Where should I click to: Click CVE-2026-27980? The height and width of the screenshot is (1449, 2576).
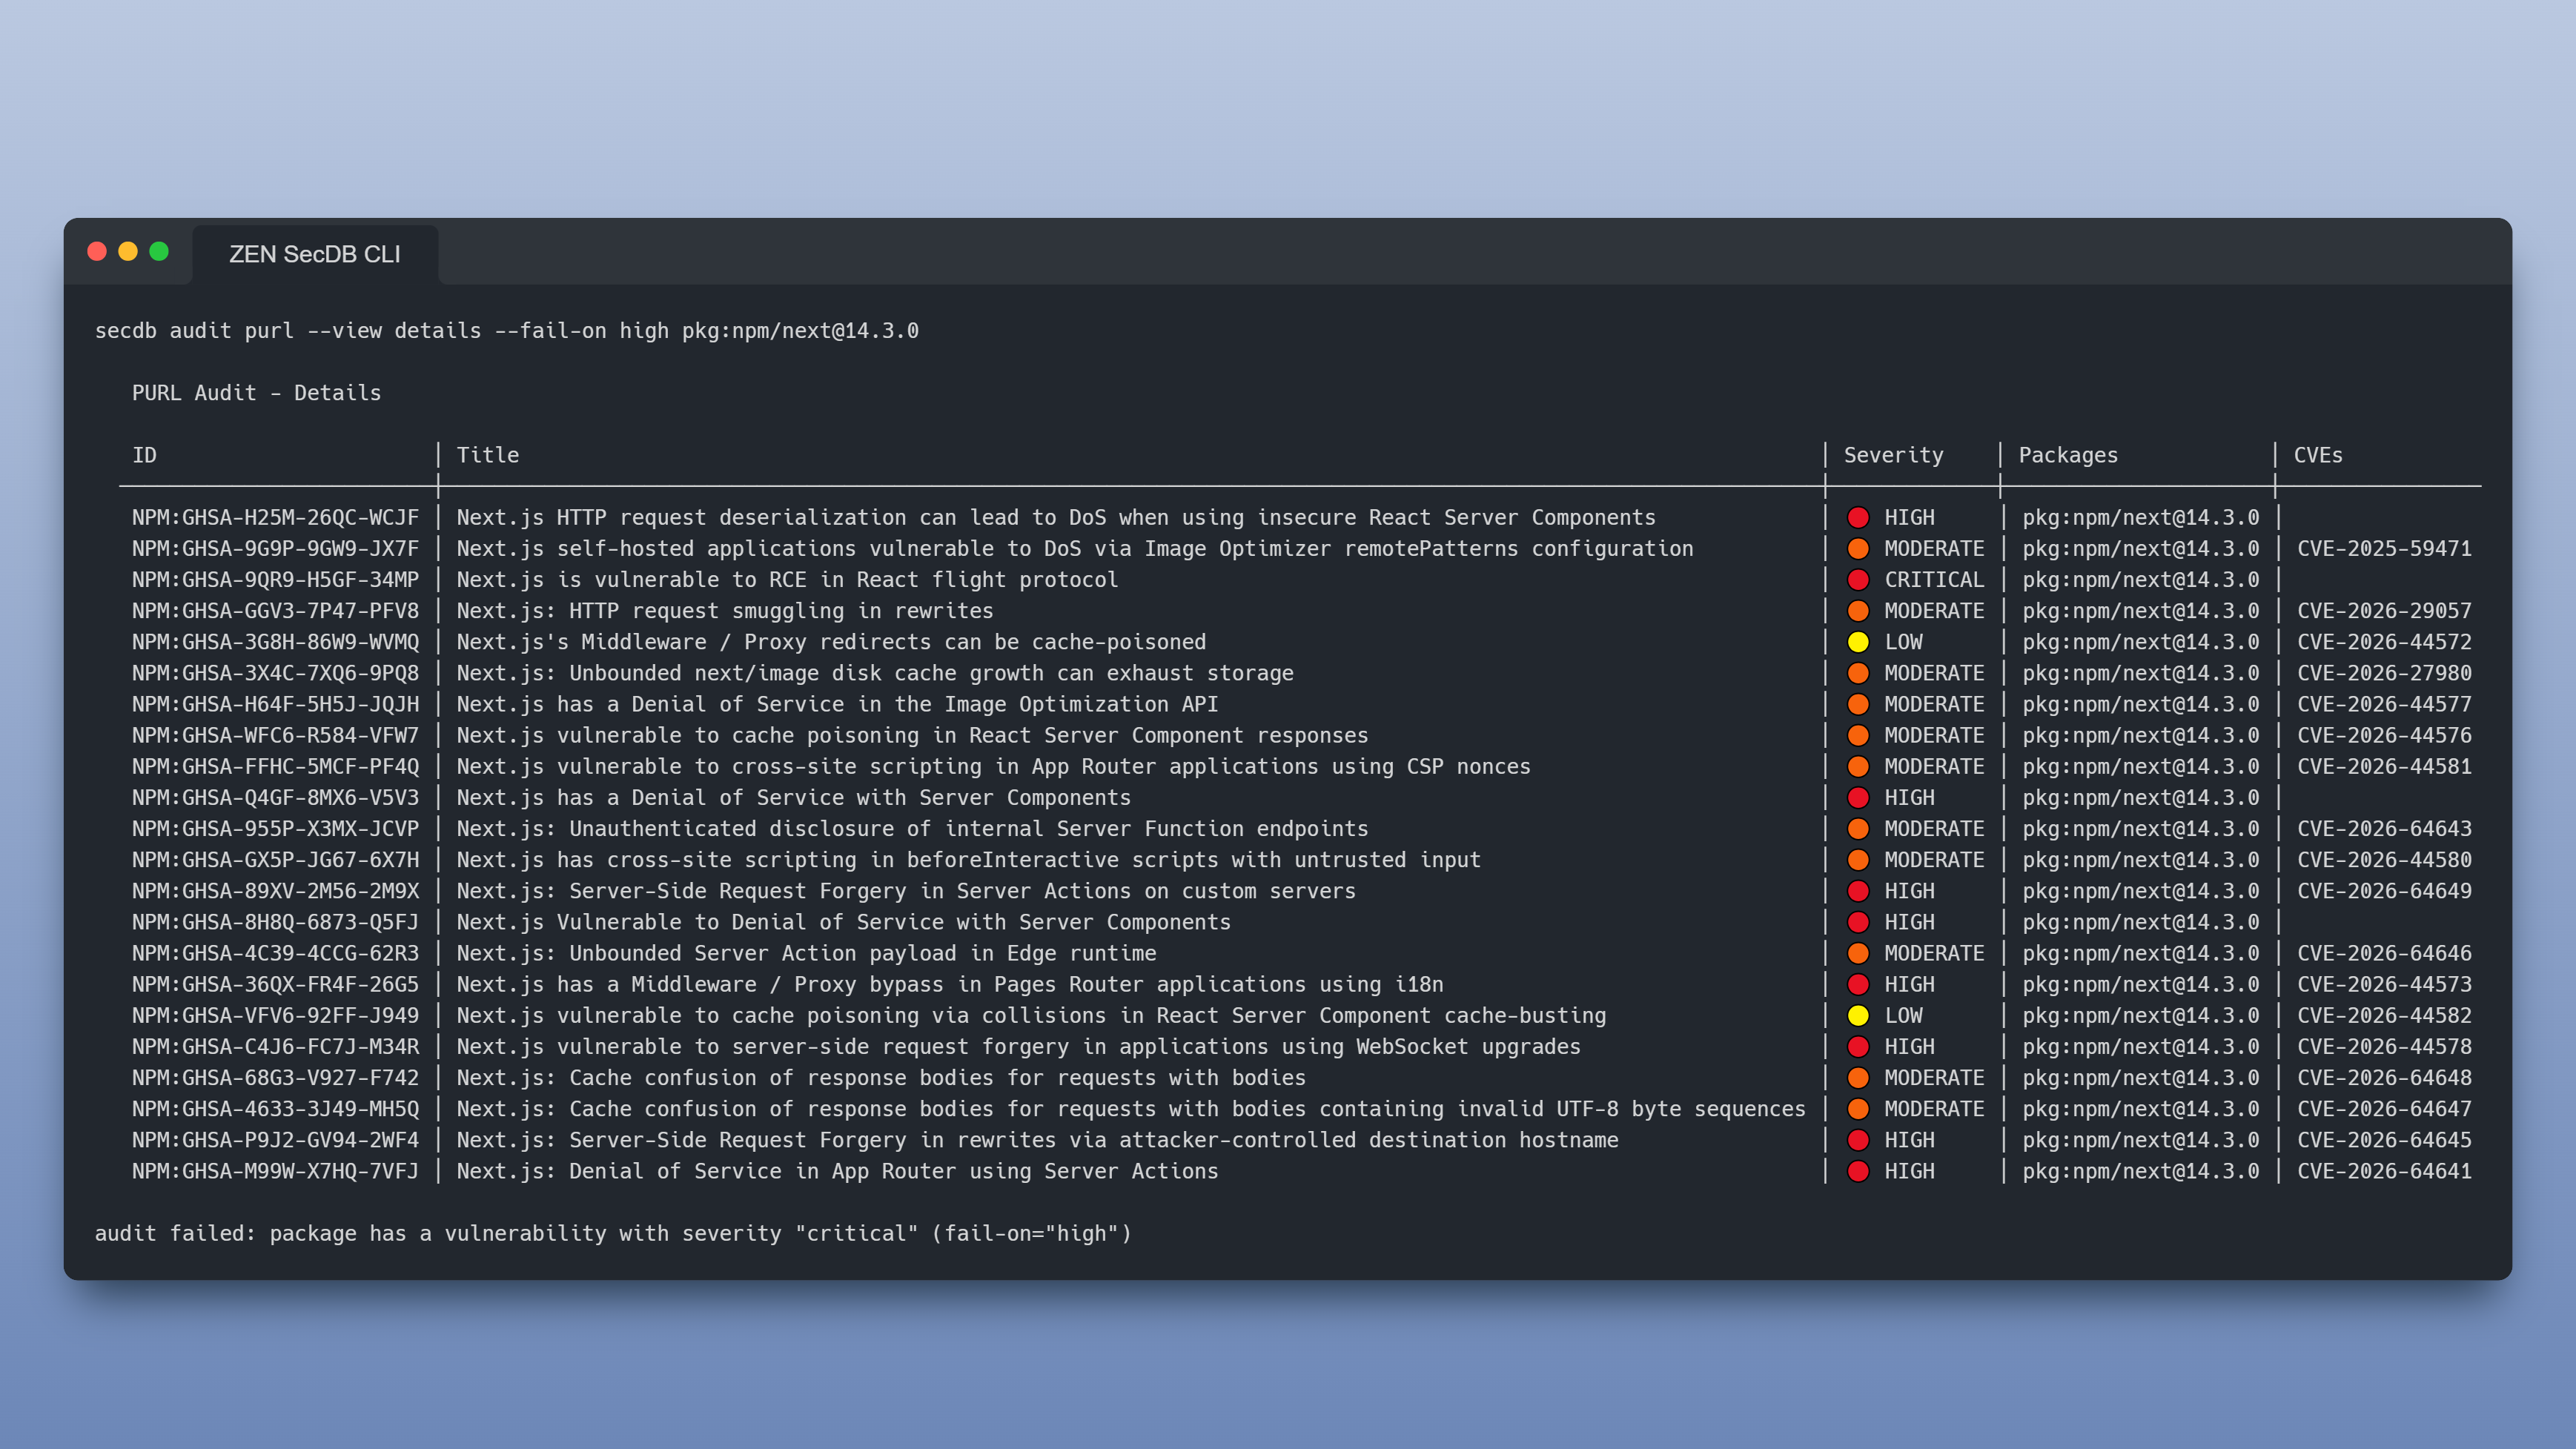coord(2384,673)
